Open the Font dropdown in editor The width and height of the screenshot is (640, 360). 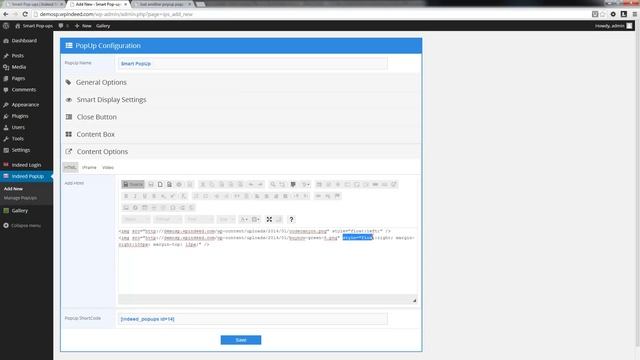[199, 219]
